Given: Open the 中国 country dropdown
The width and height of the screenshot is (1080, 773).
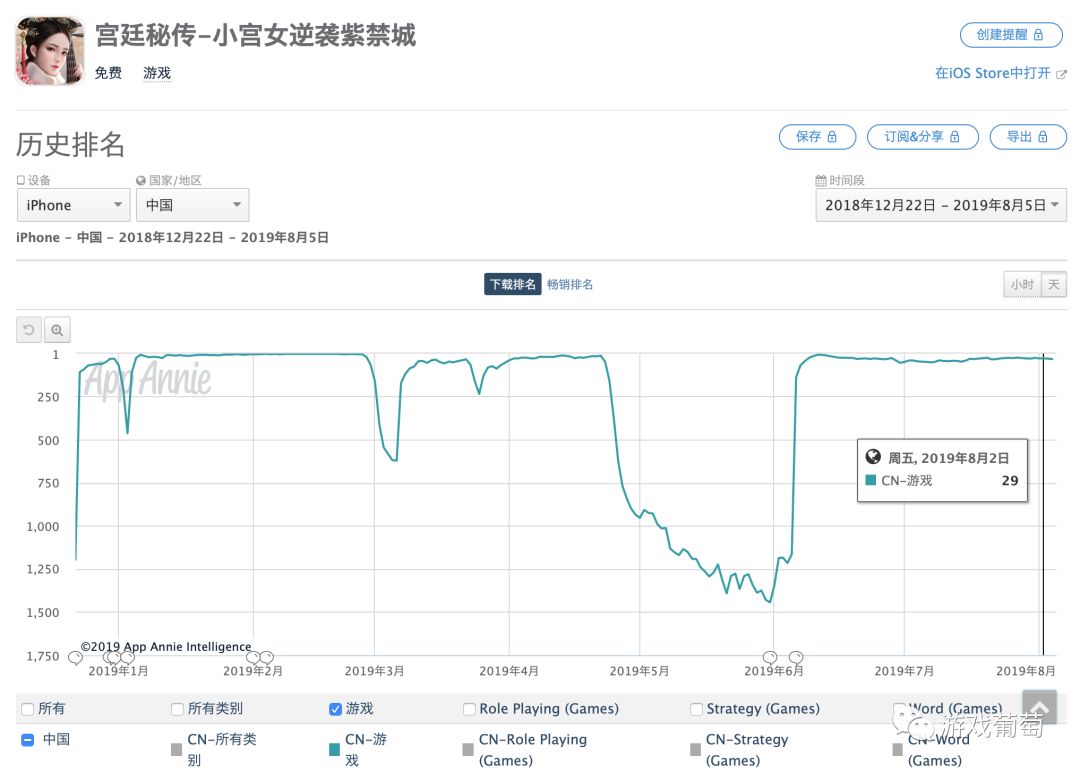Looking at the screenshot, I should click(x=192, y=205).
